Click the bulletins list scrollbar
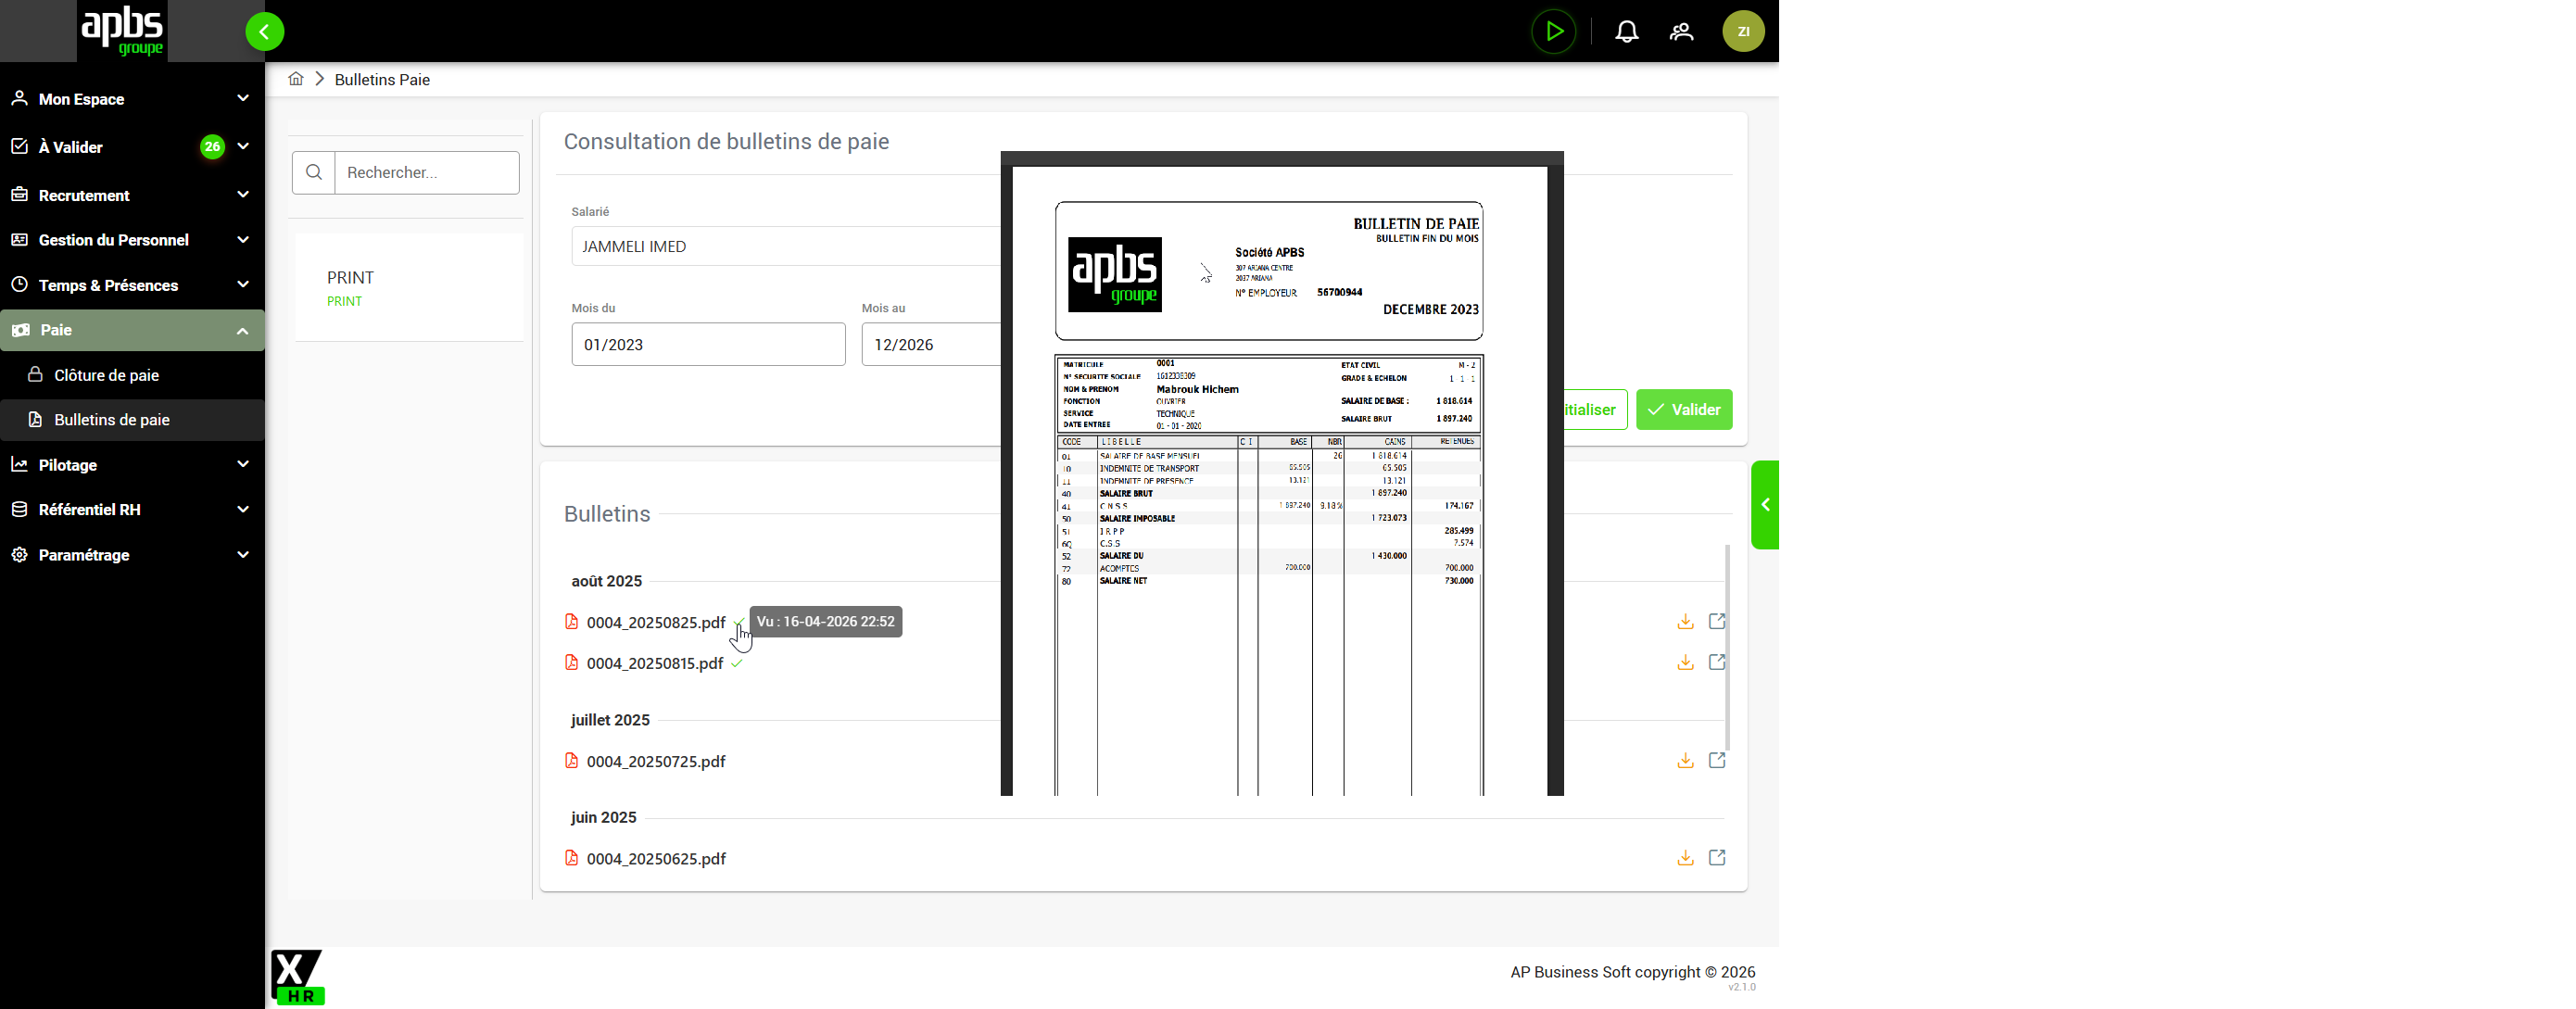Screen dimensions: 2576x1009 tap(1727, 648)
